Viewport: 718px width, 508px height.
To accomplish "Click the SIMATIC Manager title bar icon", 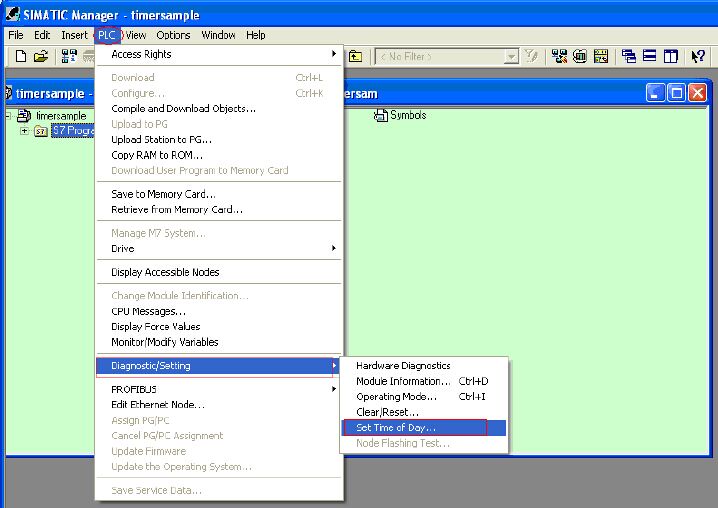I will pos(12,14).
